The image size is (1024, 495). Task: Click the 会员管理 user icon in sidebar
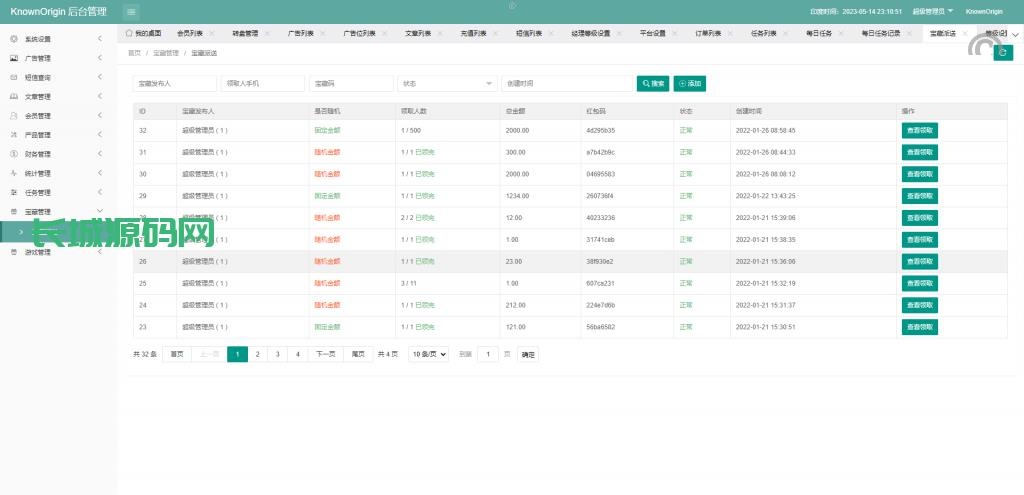(13, 116)
